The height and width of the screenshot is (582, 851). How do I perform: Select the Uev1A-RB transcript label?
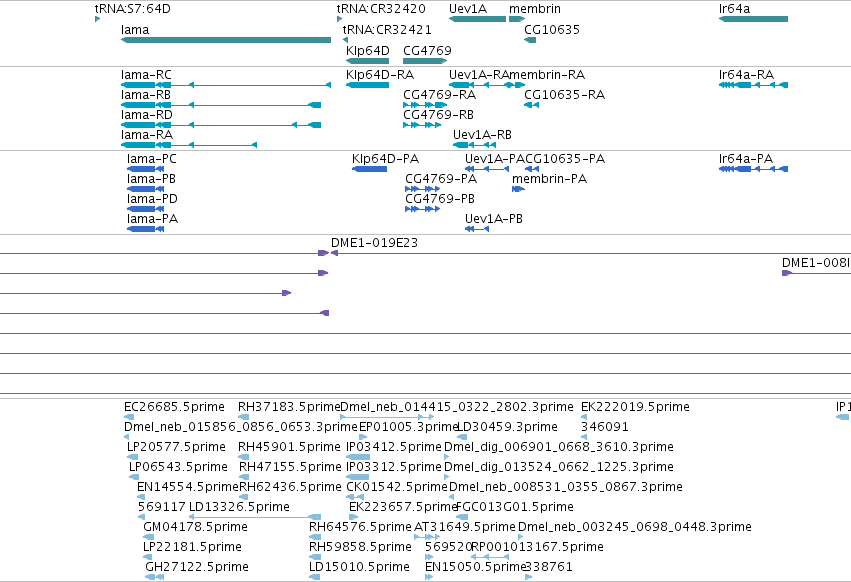click(x=482, y=135)
